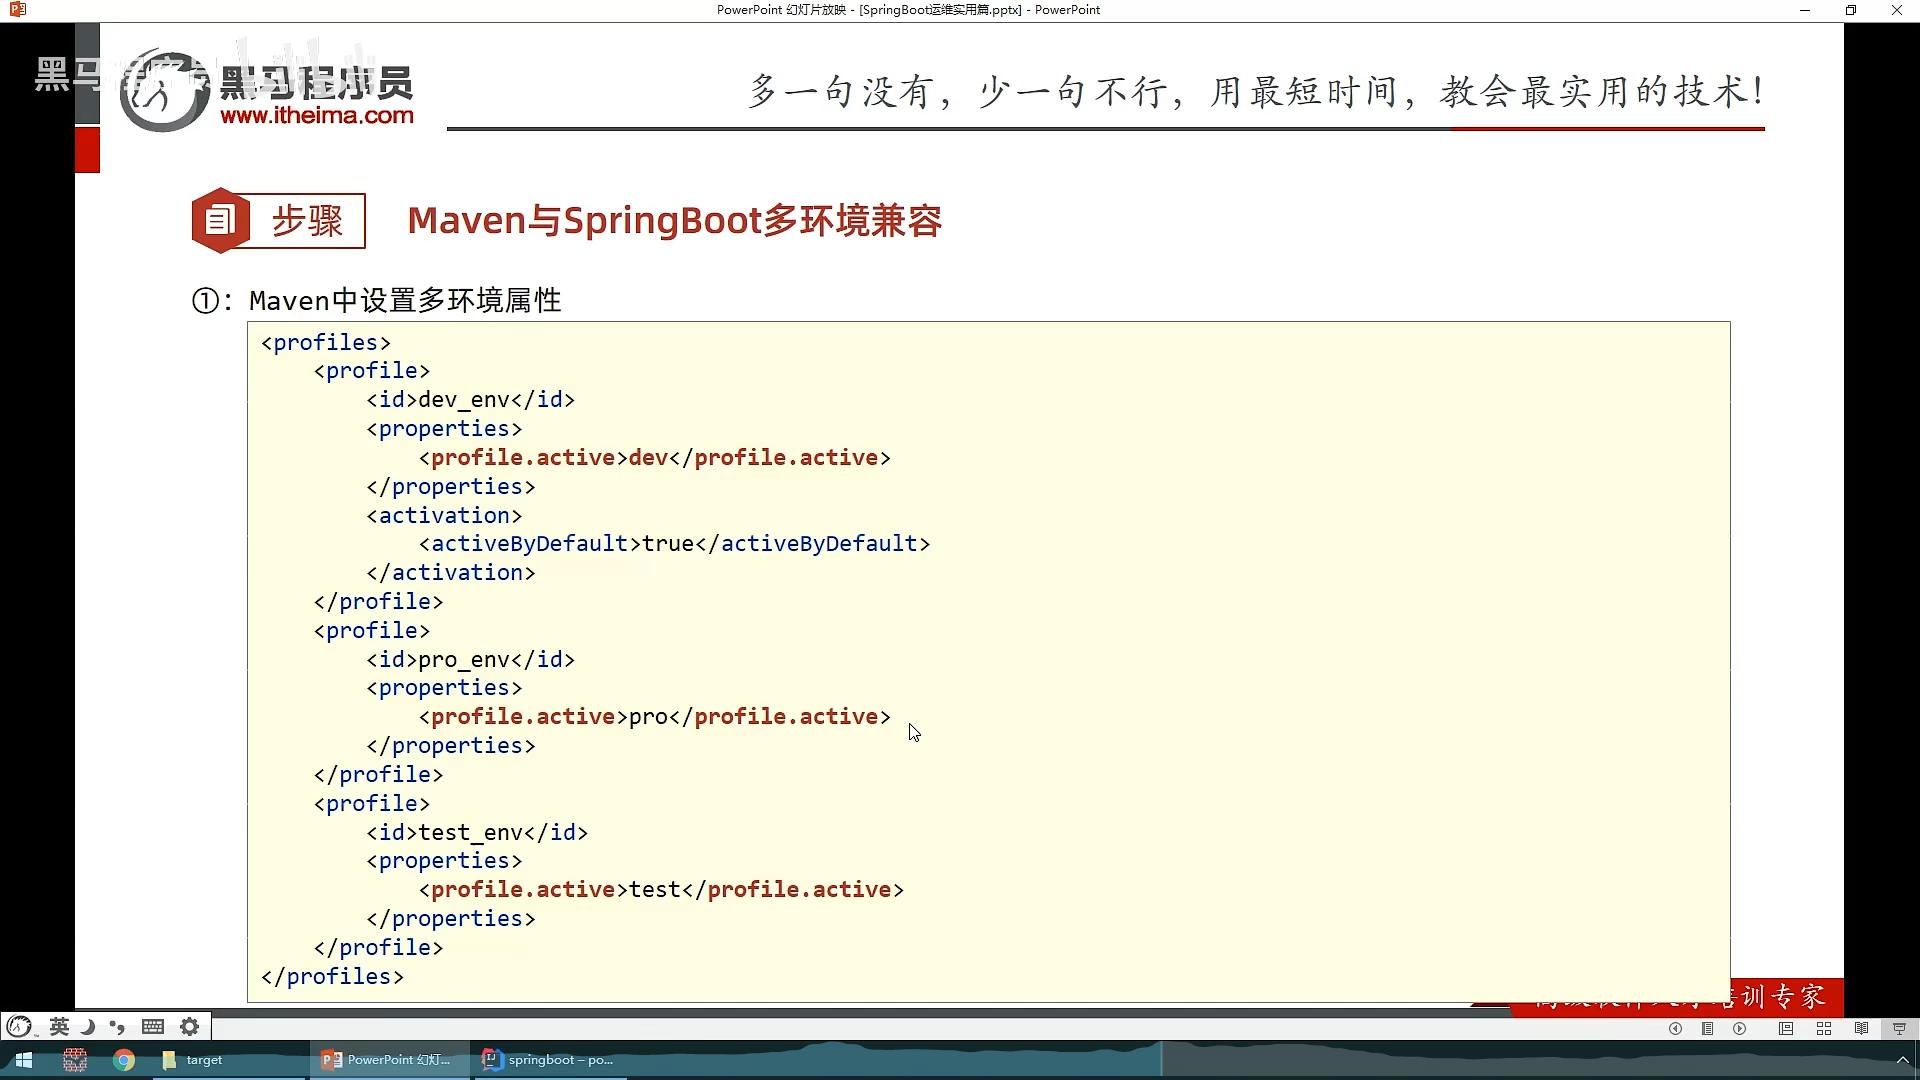
Task: Switch to Reading view icon
Action: pos(1861,1029)
